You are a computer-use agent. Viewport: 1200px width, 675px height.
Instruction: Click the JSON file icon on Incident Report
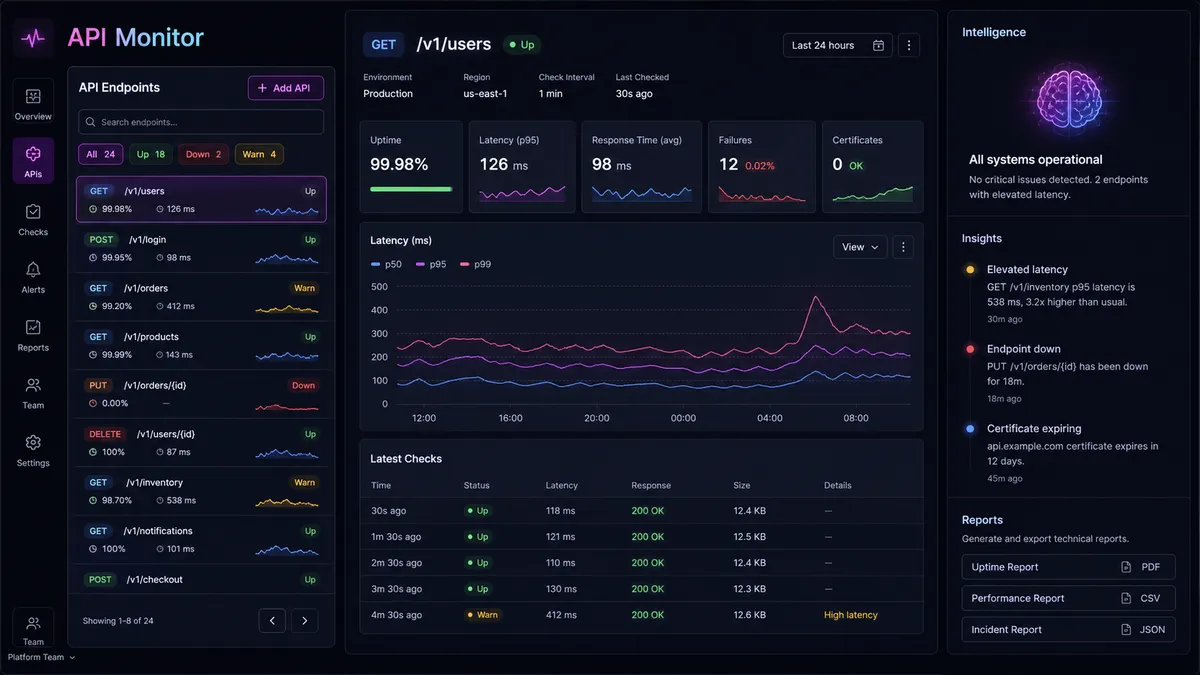tap(1126, 630)
